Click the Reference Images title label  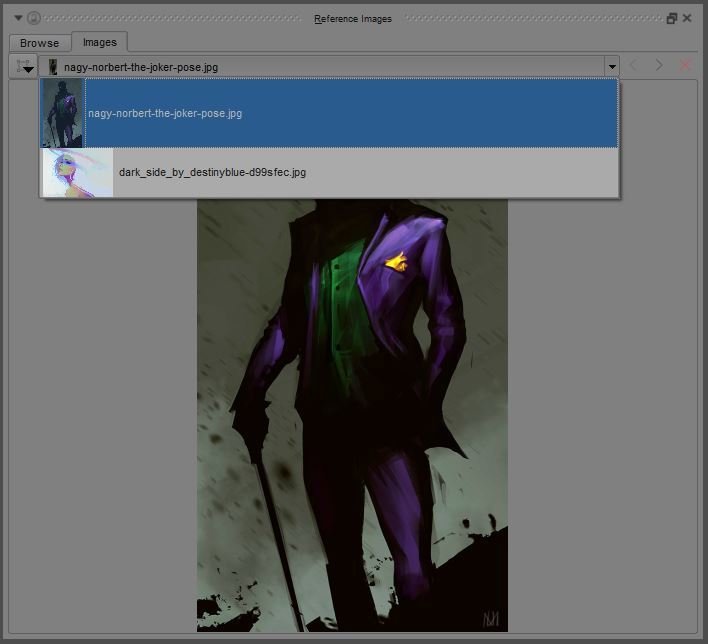(x=353, y=19)
